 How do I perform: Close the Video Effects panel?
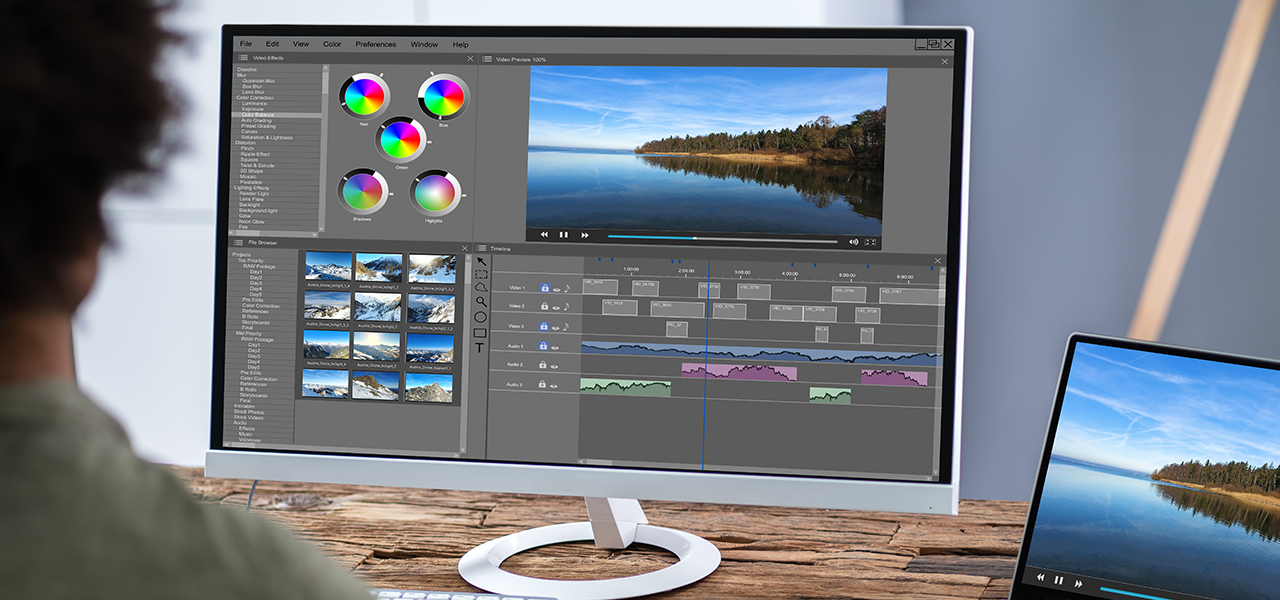470,59
